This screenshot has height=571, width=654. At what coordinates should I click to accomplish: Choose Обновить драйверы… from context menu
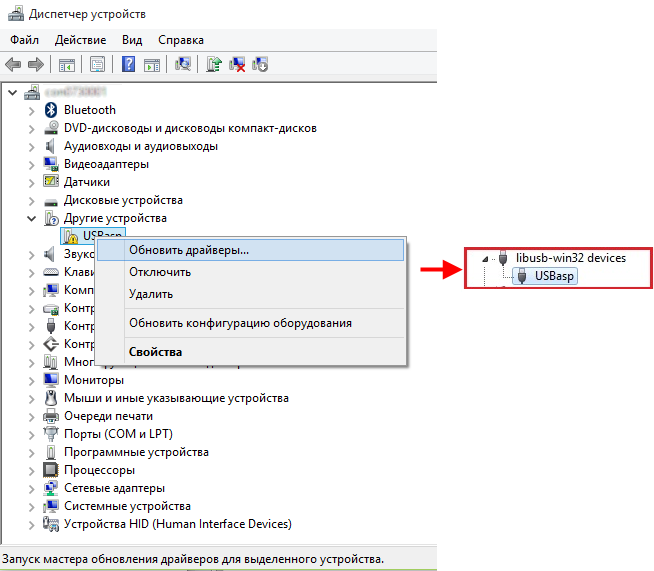click(250, 250)
